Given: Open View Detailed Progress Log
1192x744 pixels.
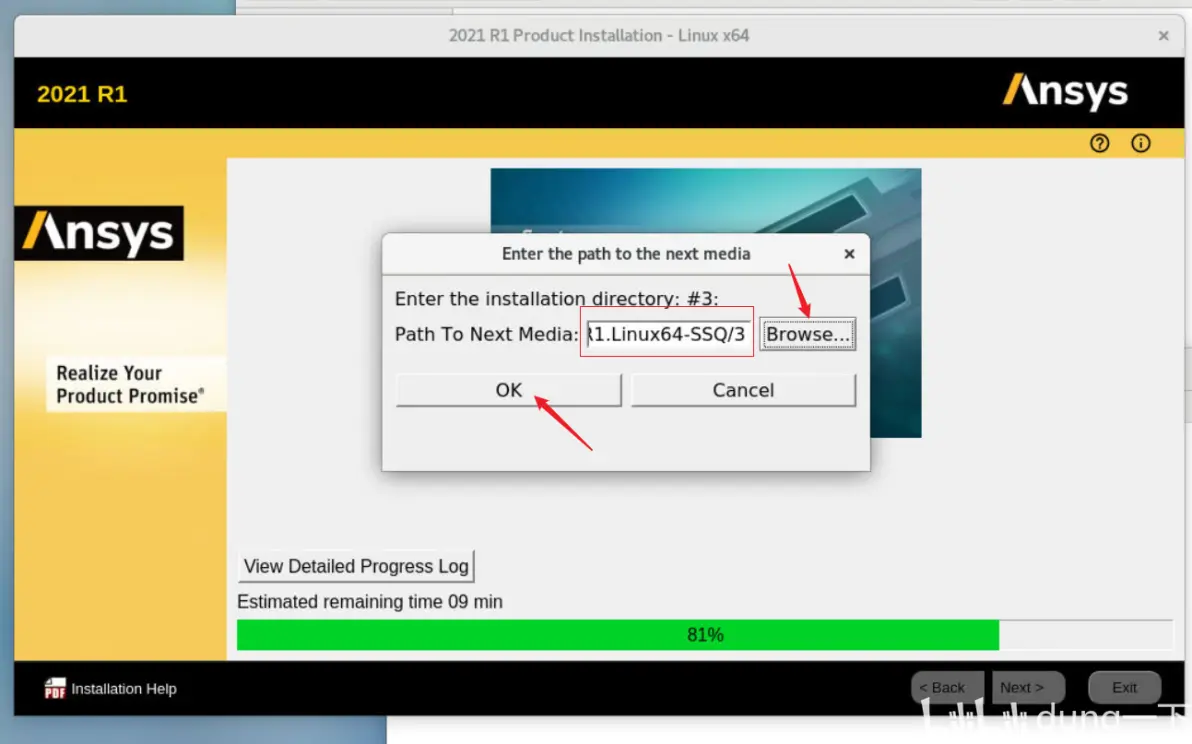Looking at the screenshot, I should 356,566.
